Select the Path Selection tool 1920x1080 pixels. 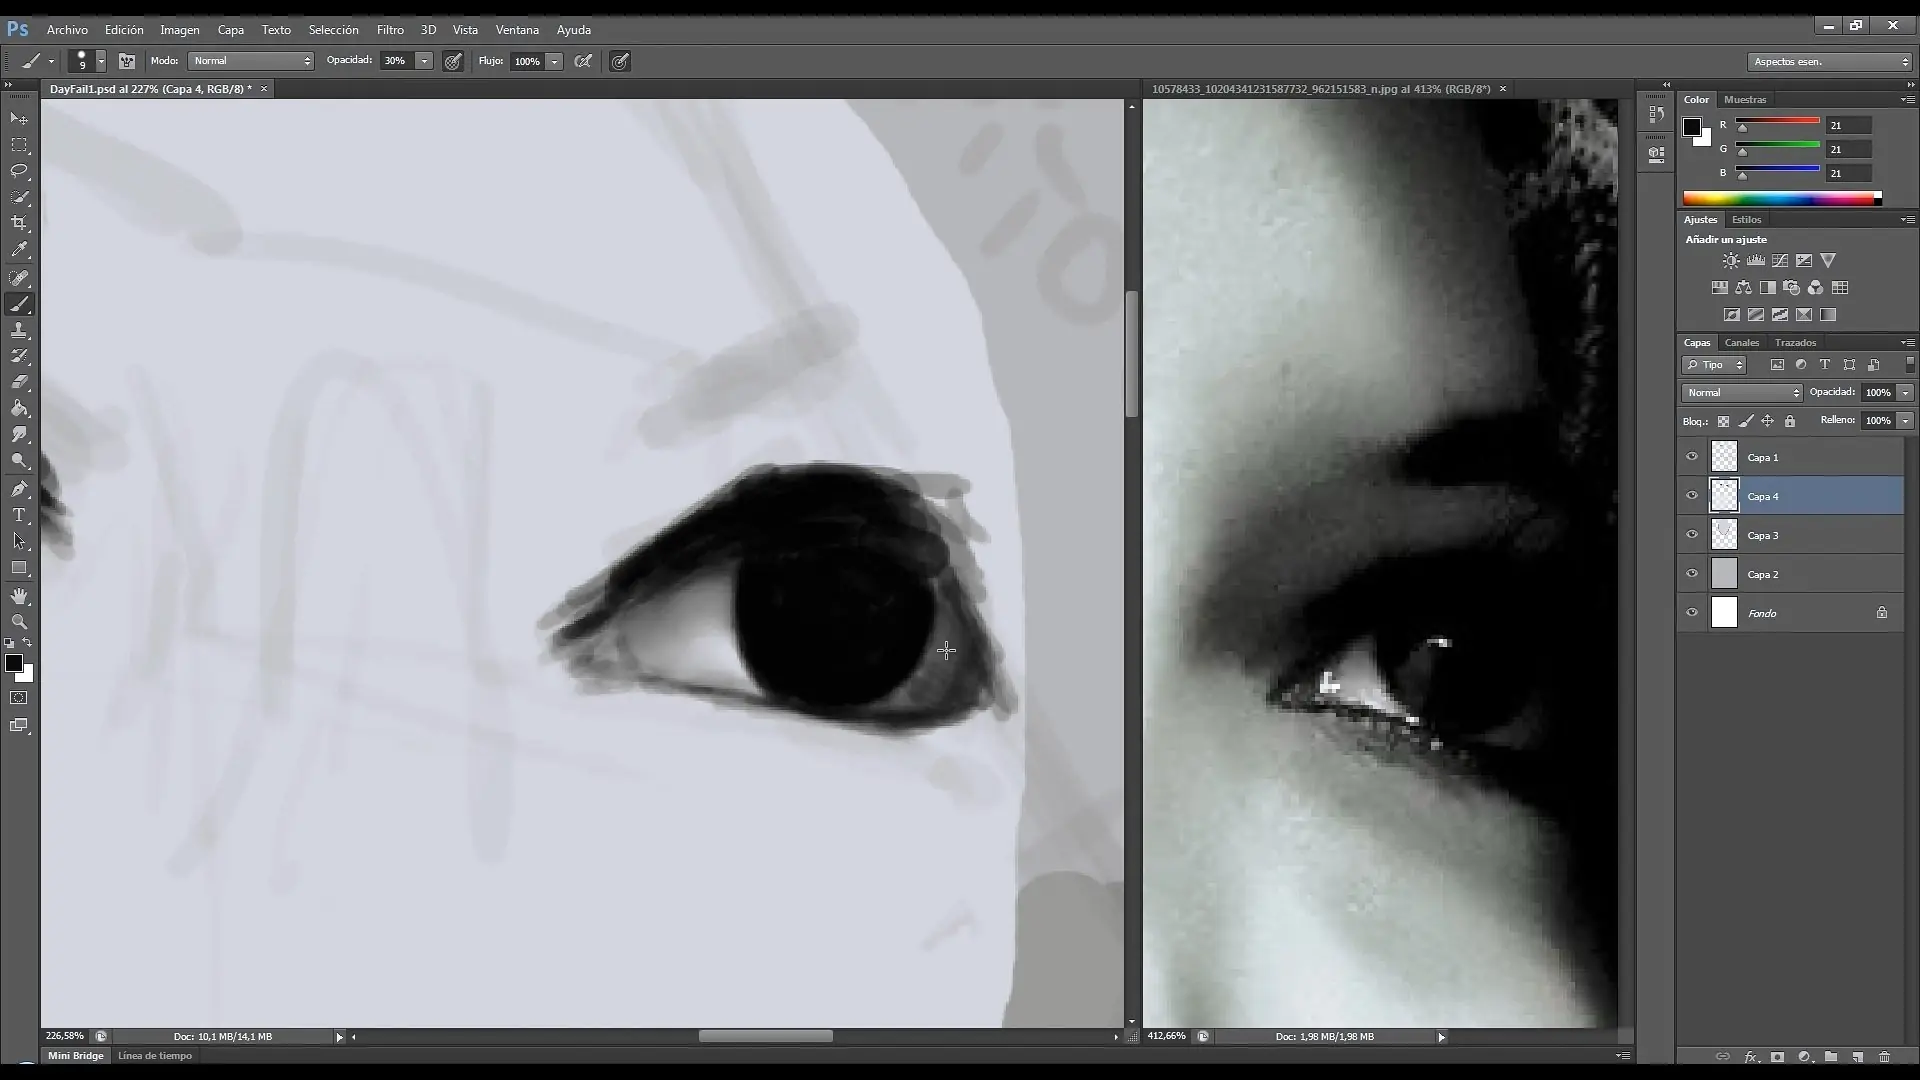point(19,541)
